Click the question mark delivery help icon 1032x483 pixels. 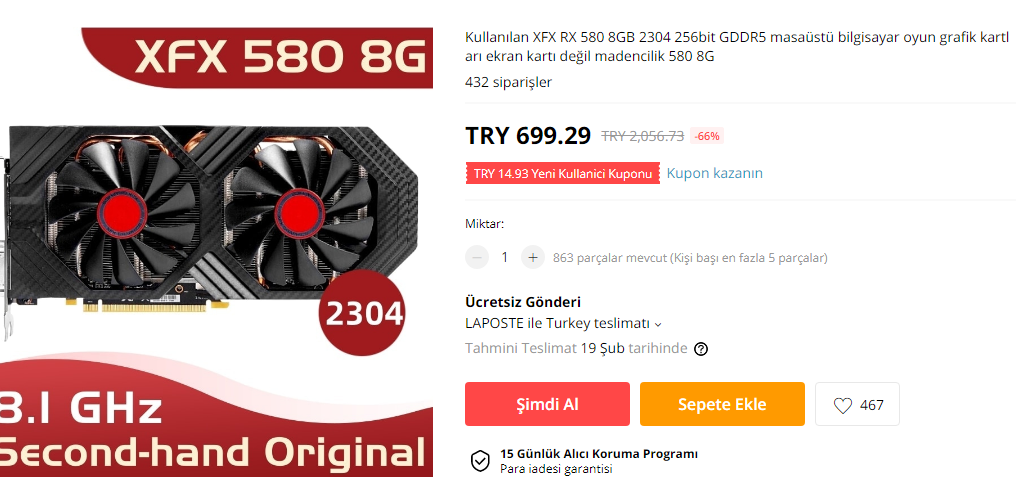point(701,349)
